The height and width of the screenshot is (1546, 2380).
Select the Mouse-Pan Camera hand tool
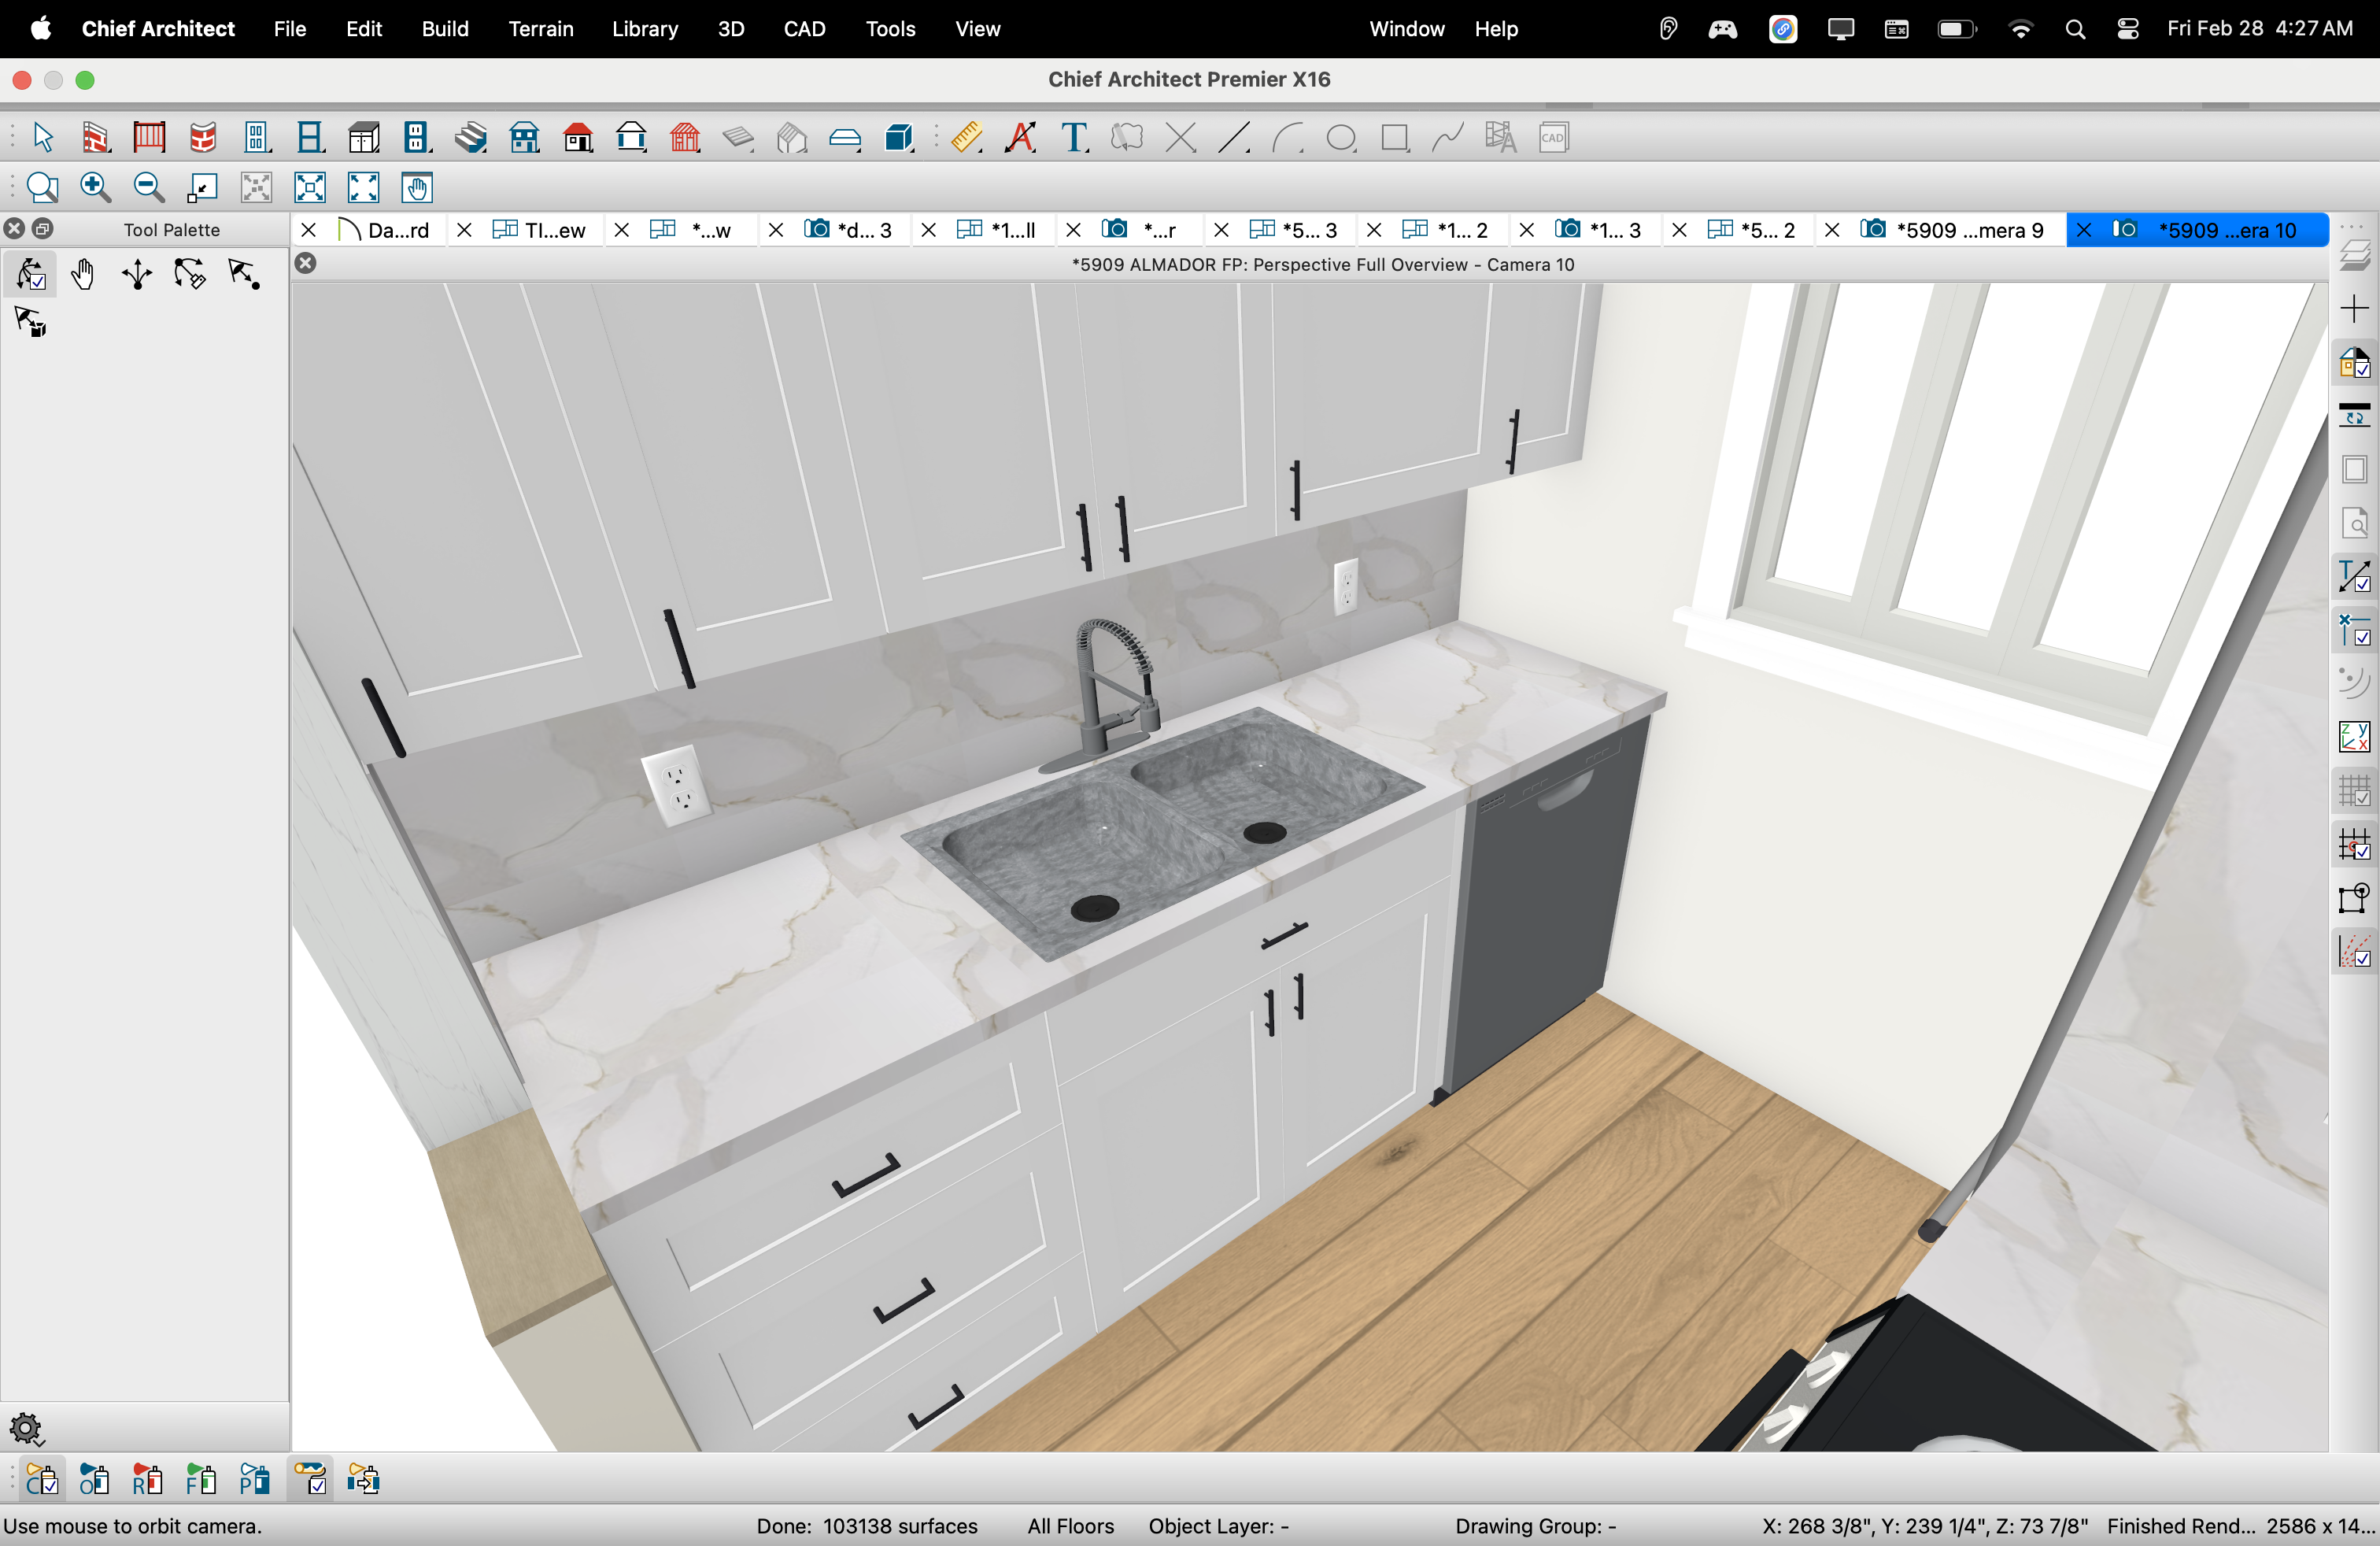(x=83, y=274)
